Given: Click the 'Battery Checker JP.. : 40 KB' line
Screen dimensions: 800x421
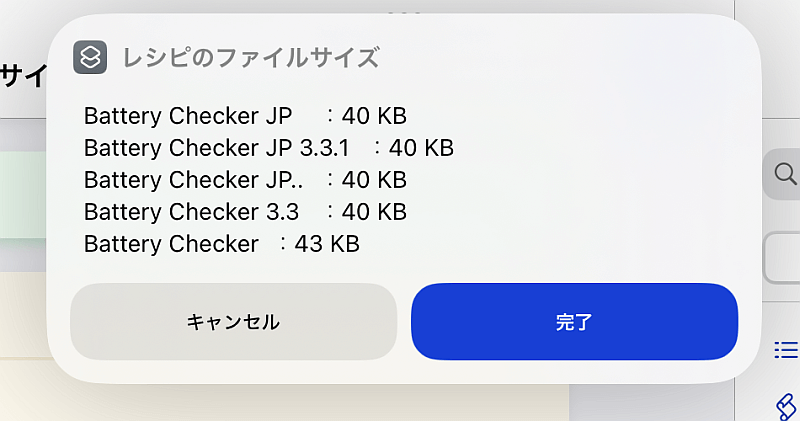Looking at the screenshot, I should [245, 180].
